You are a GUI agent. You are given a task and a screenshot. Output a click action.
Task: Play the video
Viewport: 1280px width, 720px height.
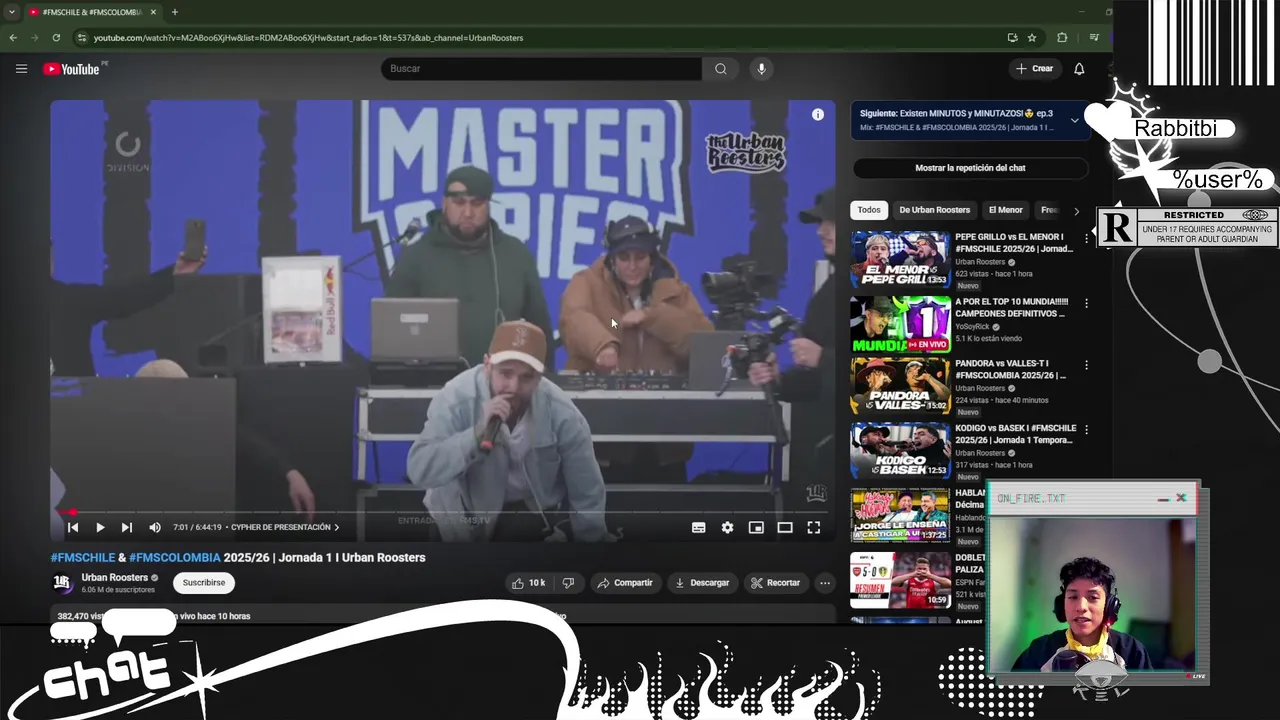tap(100, 527)
